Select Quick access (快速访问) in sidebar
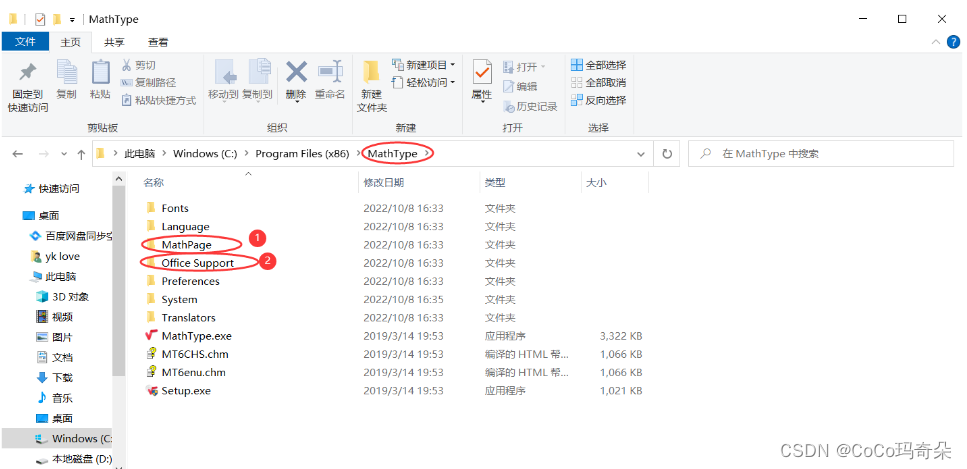 52,188
